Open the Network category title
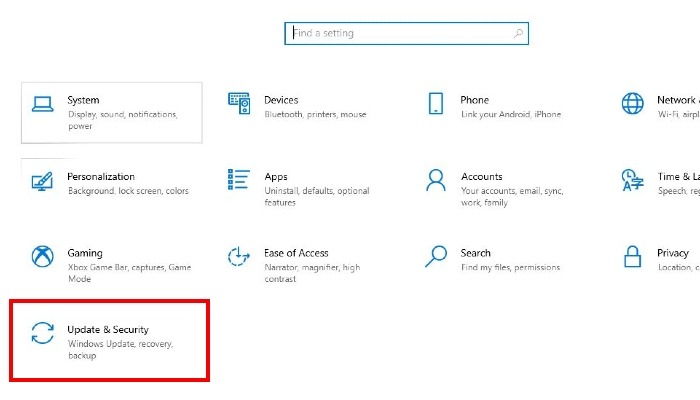 click(x=678, y=100)
